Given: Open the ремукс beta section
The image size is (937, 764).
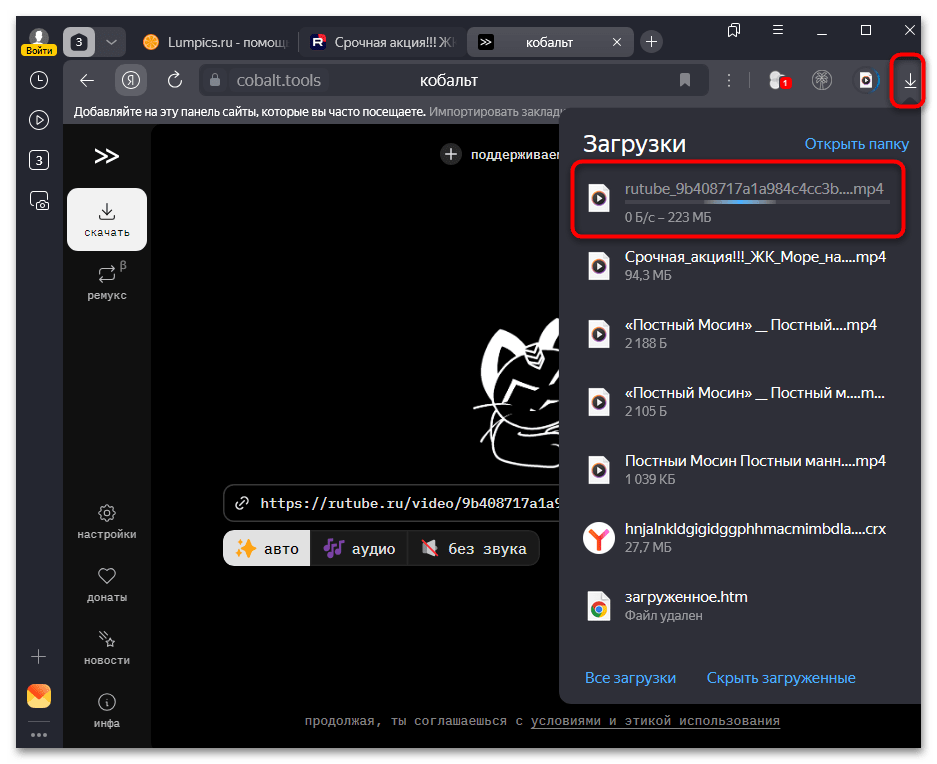Looking at the screenshot, I should pos(107,282).
